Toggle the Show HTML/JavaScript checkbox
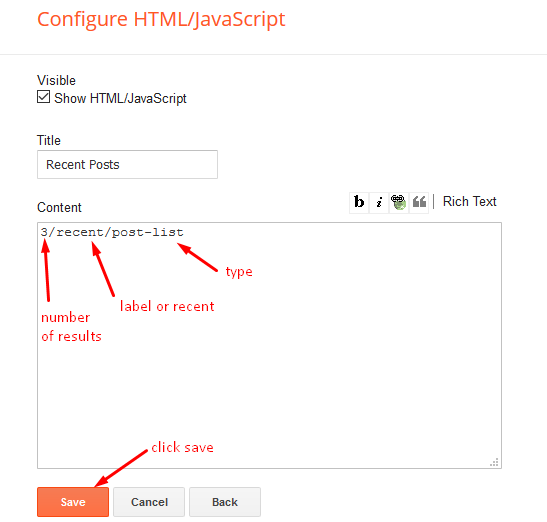547x522 pixels. [x=44, y=97]
